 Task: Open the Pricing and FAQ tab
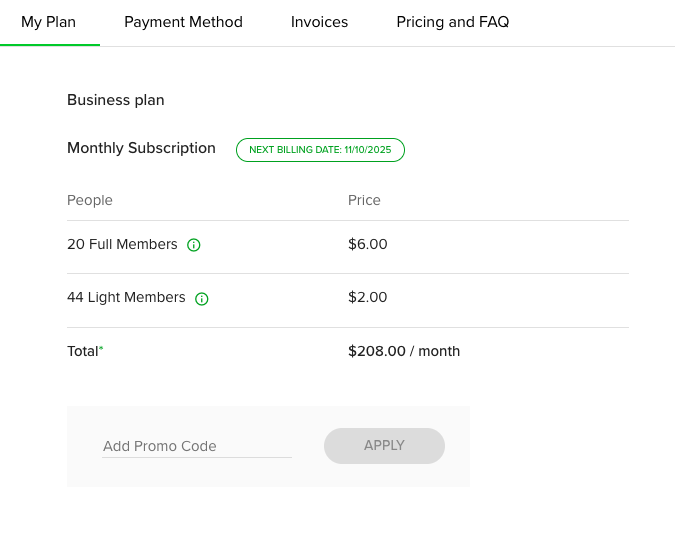(x=452, y=22)
